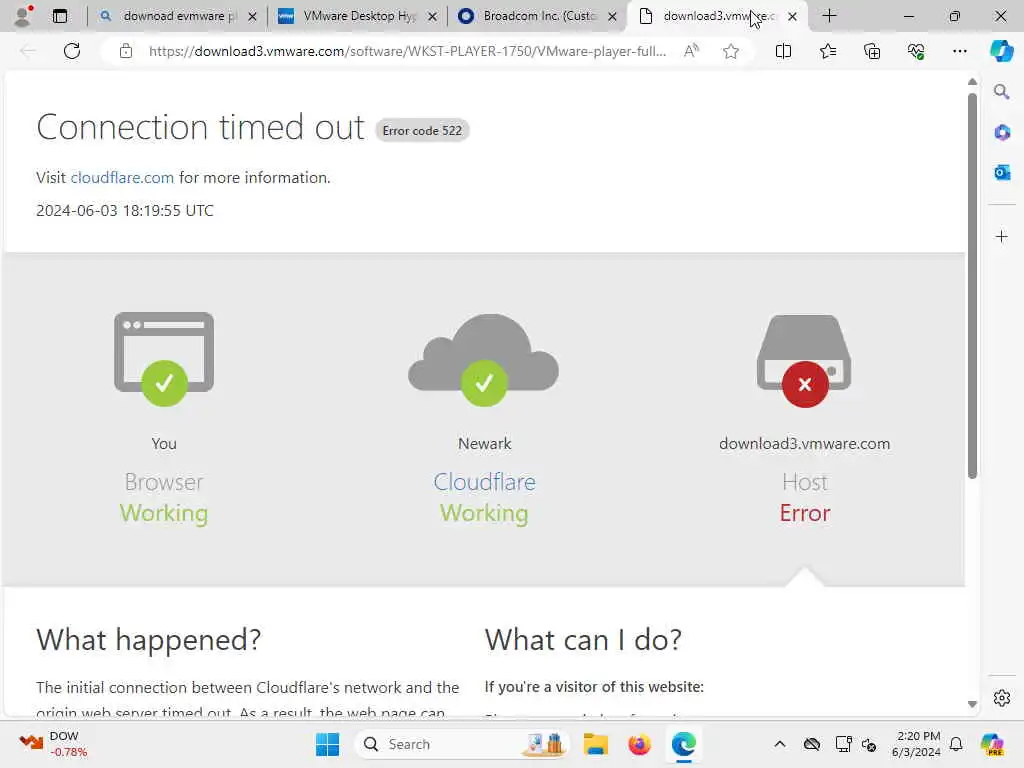
Task: Click the 'What happened?' heading
Action: (149, 639)
